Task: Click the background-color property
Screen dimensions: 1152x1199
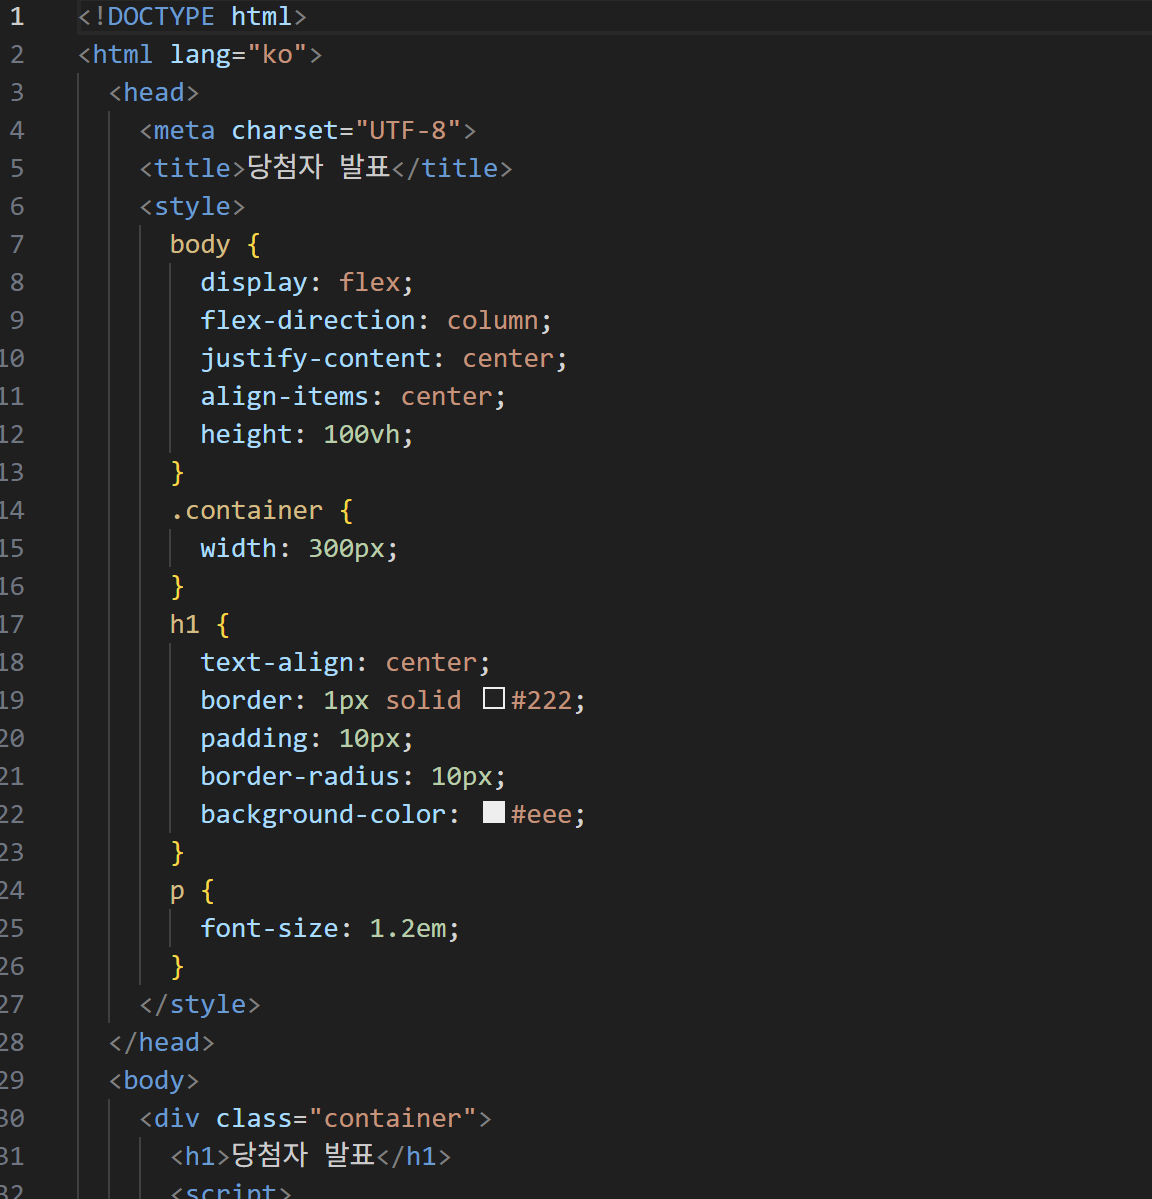Action: pyautogui.click(x=323, y=814)
